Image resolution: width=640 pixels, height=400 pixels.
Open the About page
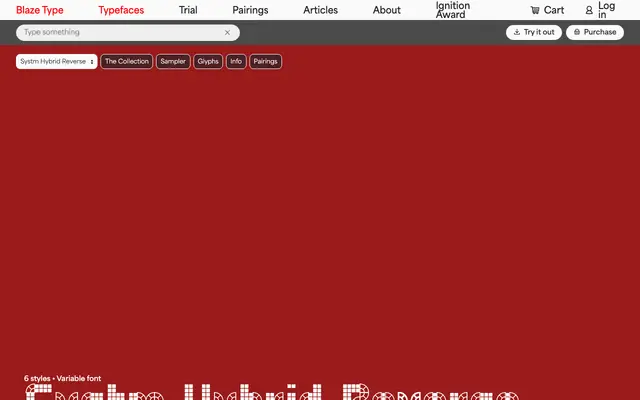pyautogui.click(x=387, y=10)
